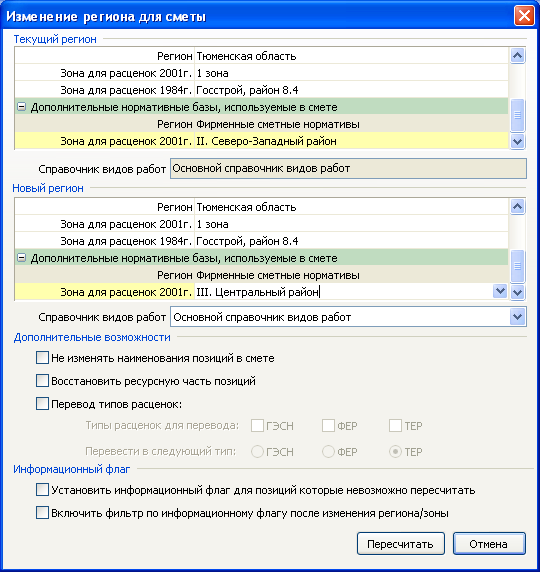Enable 'Включить фильтр по информационному флагу' checkbox
The image size is (540, 572).
coord(42,513)
